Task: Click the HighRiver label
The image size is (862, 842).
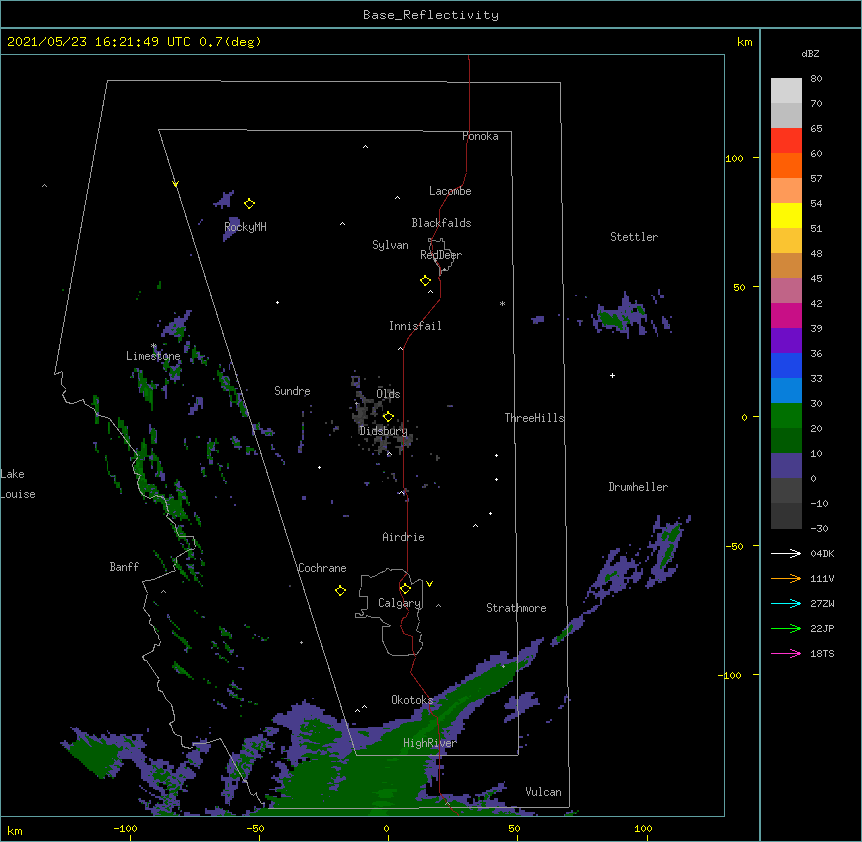Action: click(x=430, y=743)
